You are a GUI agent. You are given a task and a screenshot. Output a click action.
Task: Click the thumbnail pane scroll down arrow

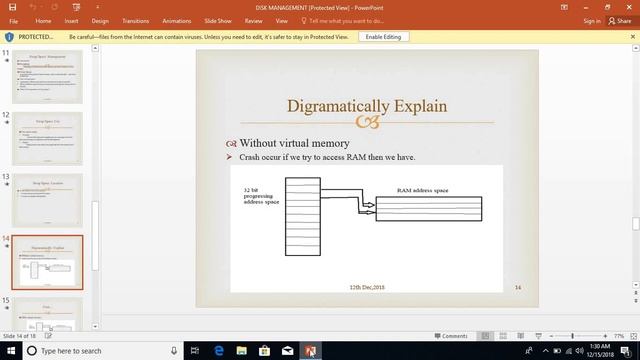click(x=95, y=326)
